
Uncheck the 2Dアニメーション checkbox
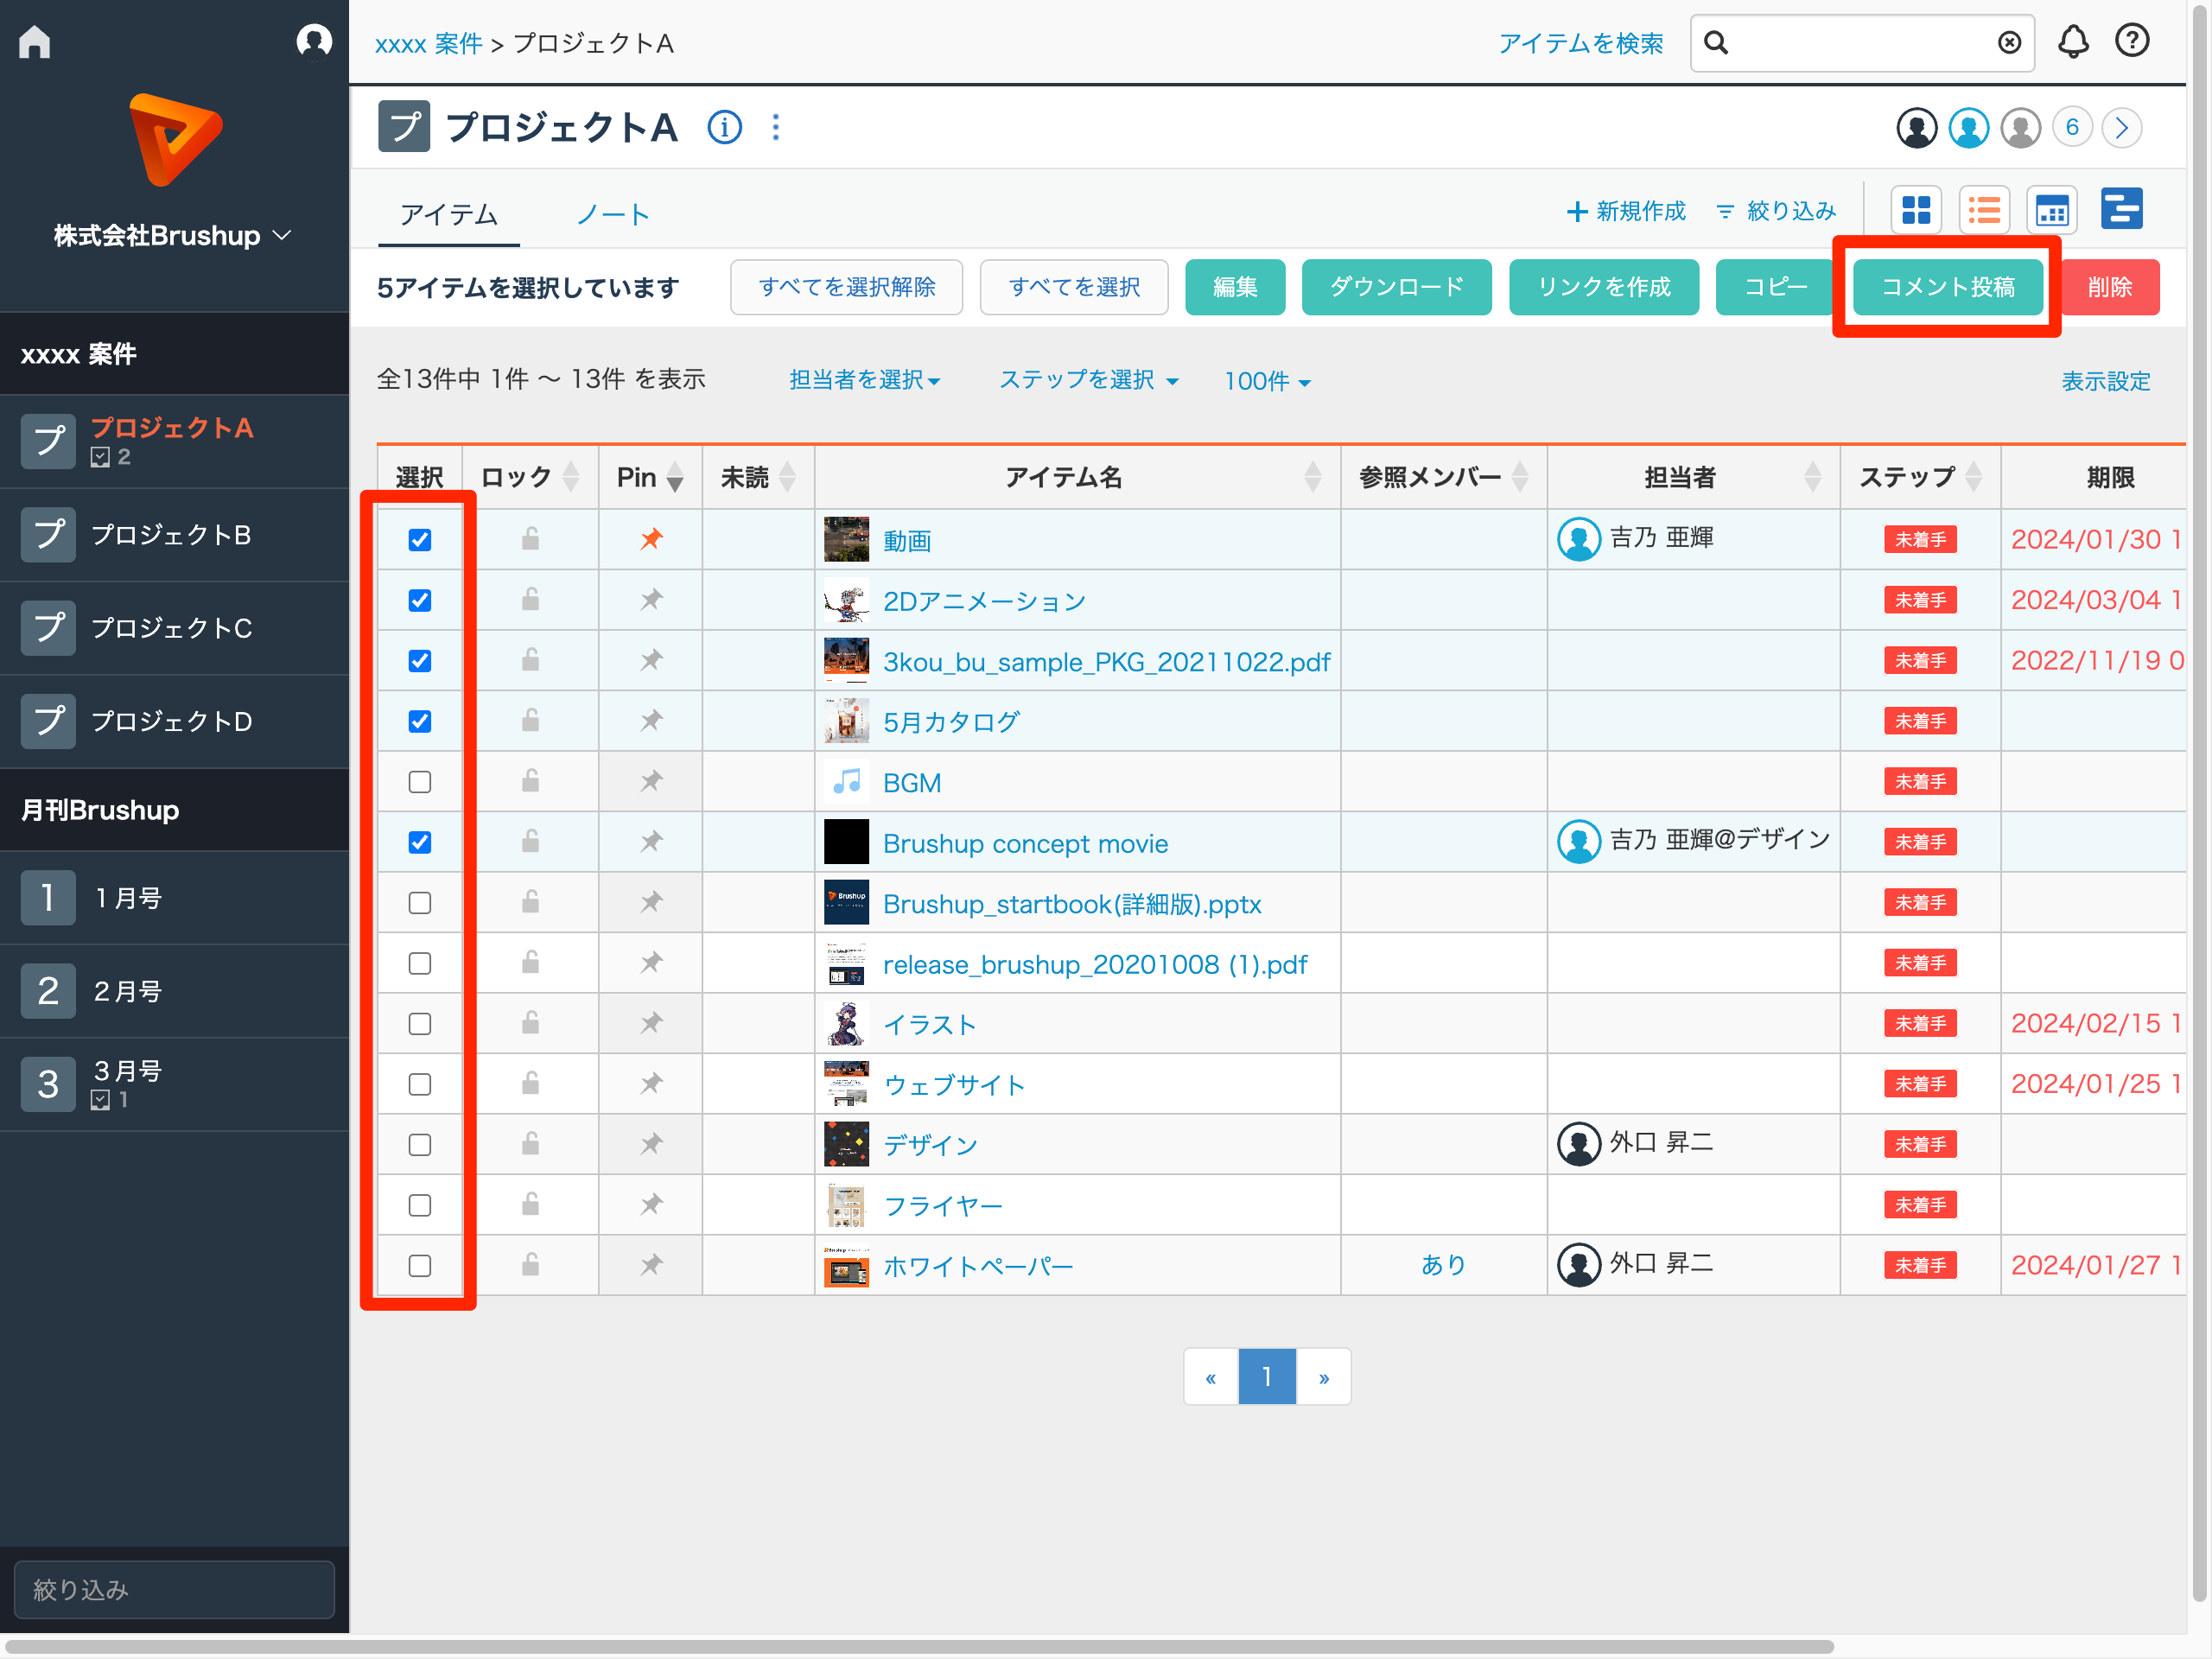[x=420, y=600]
